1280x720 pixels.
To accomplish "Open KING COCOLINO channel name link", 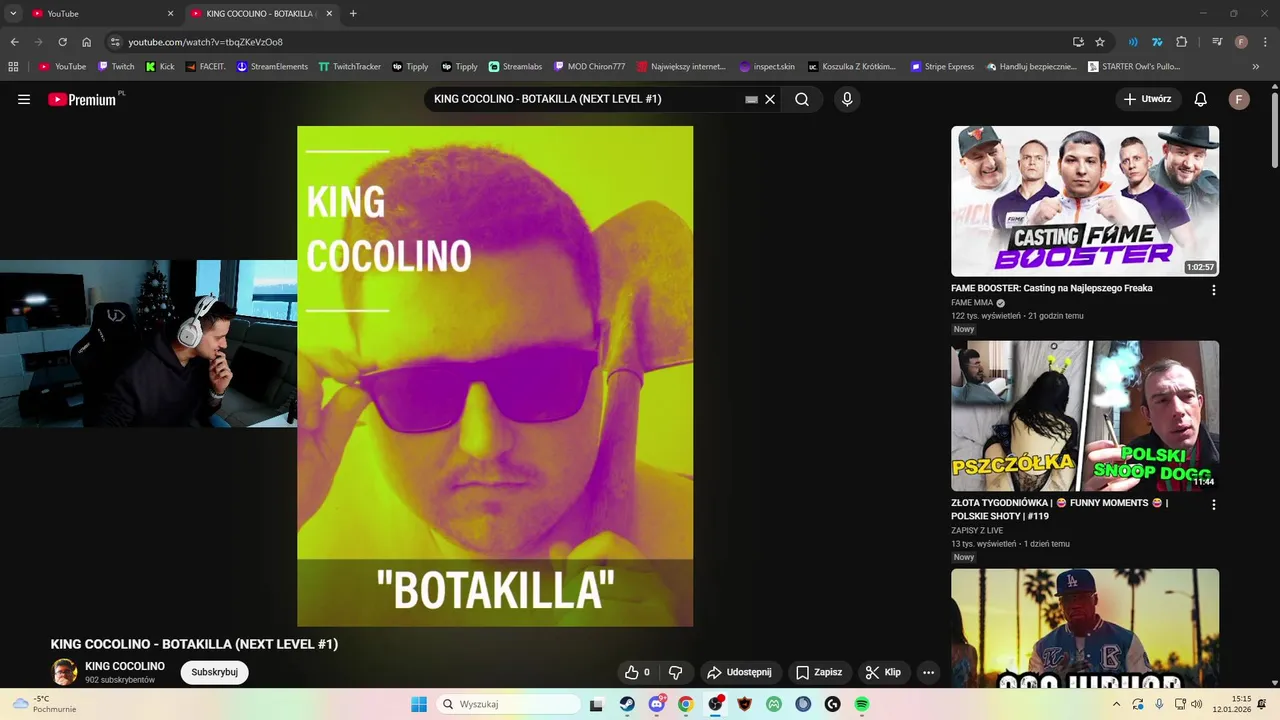I will [125, 666].
